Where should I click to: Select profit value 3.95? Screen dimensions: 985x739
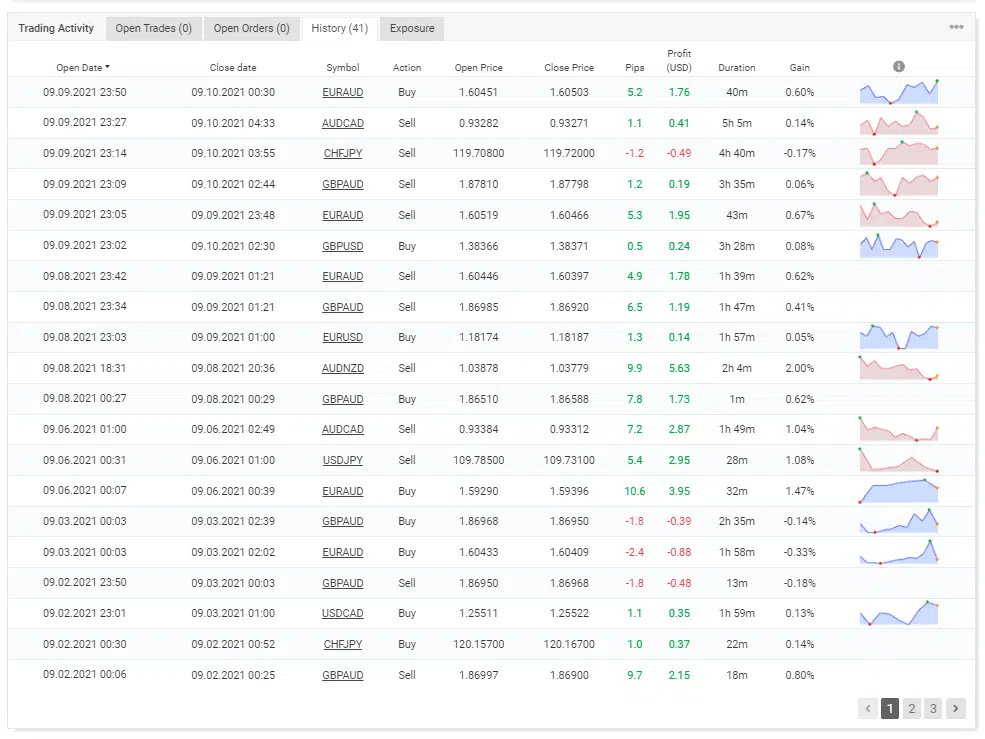pyautogui.click(x=679, y=491)
